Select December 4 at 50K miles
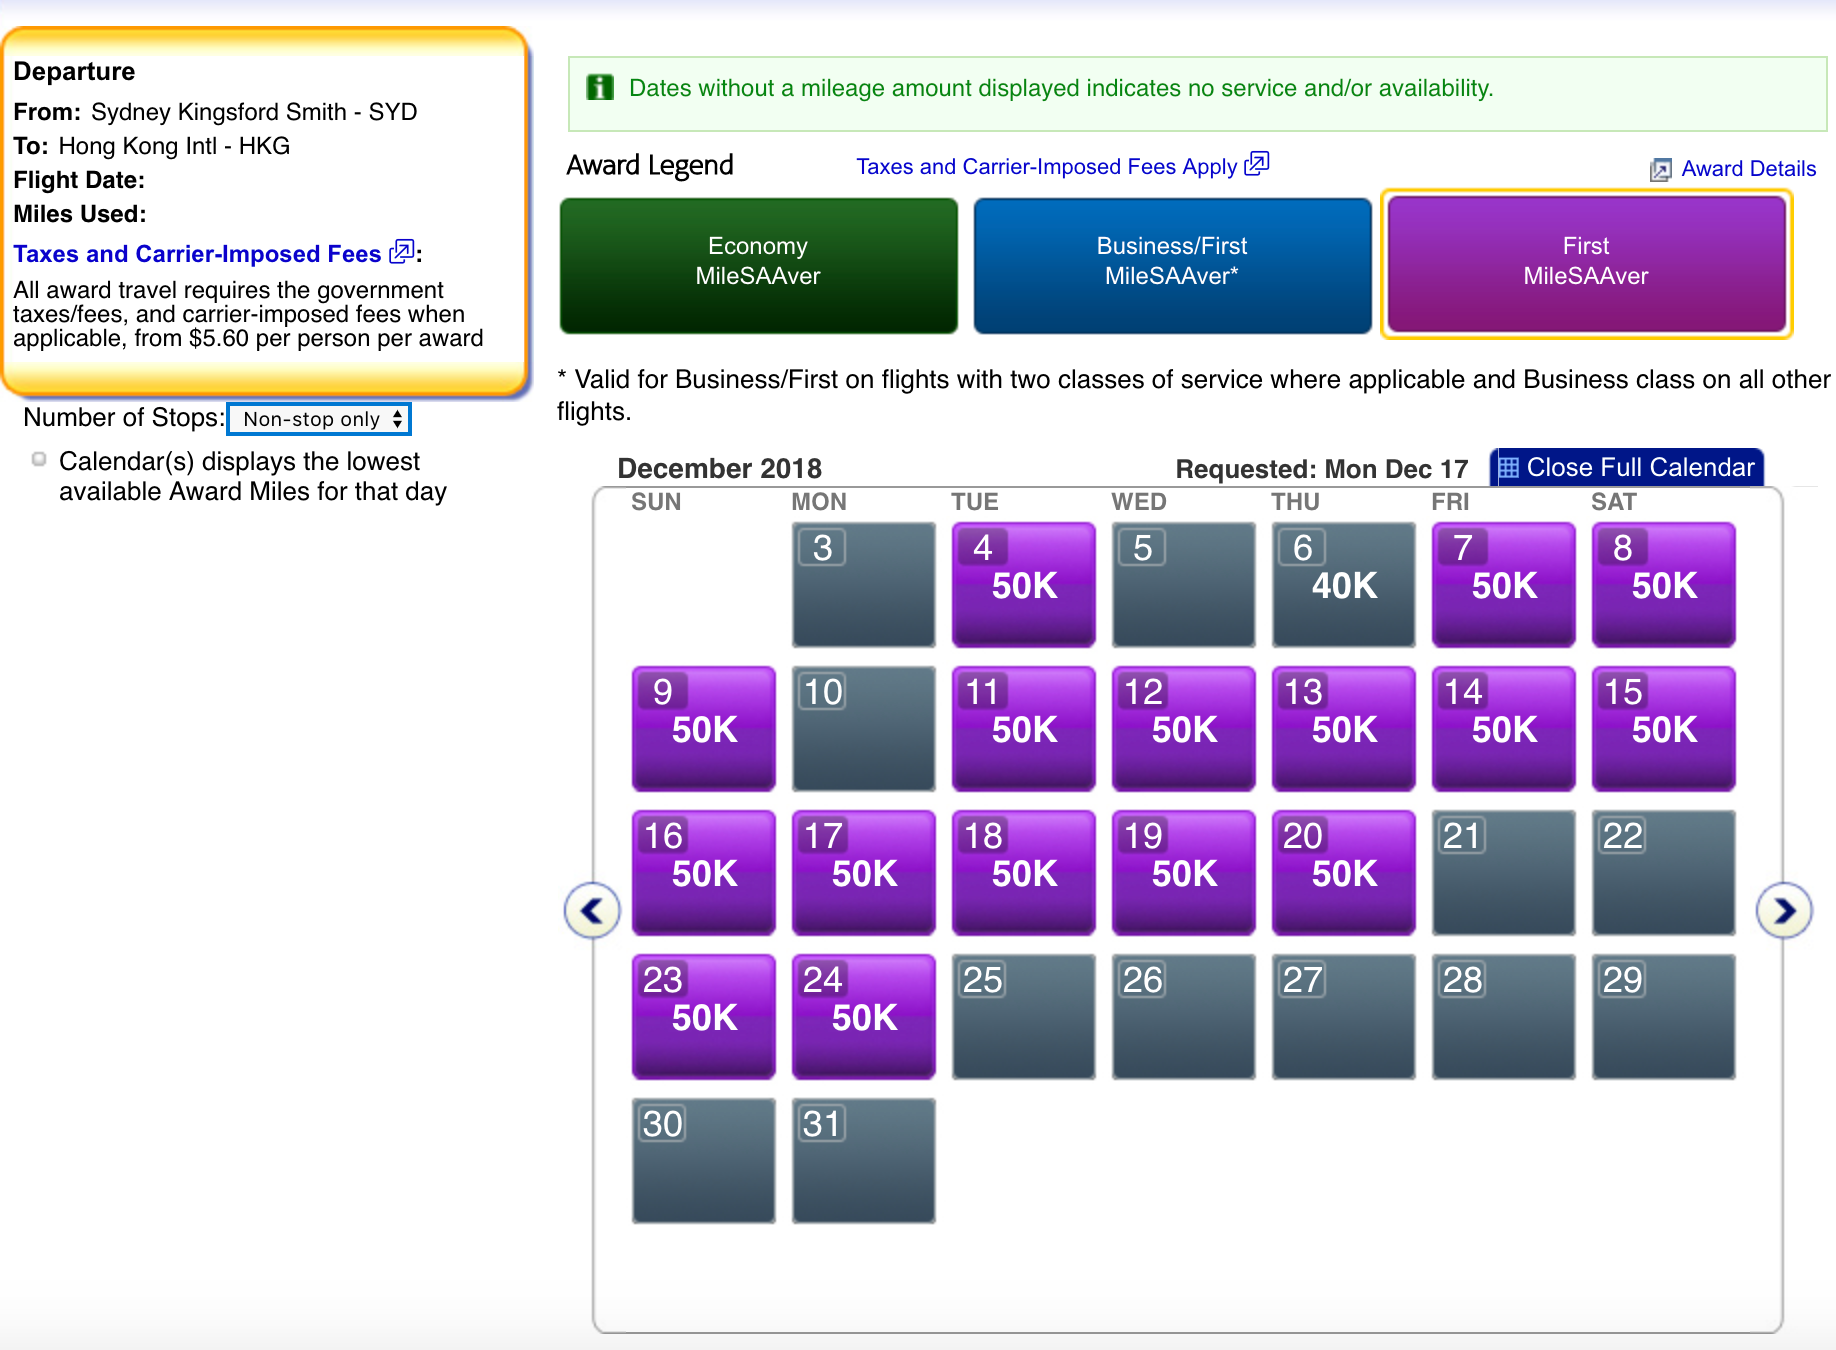This screenshot has height=1350, width=1836. pyautogui.click(x=1023, y=584)
